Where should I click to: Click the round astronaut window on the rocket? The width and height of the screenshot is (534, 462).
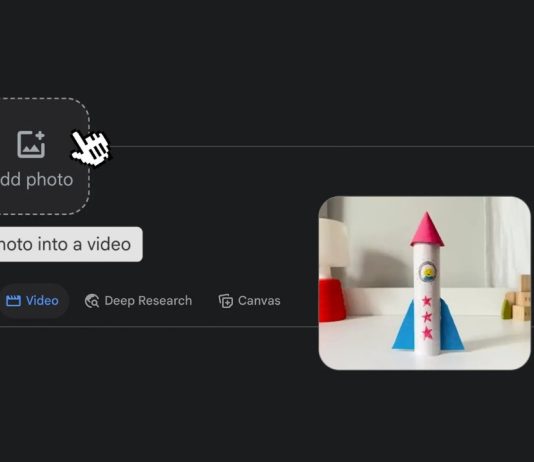[x=427, y=272]
